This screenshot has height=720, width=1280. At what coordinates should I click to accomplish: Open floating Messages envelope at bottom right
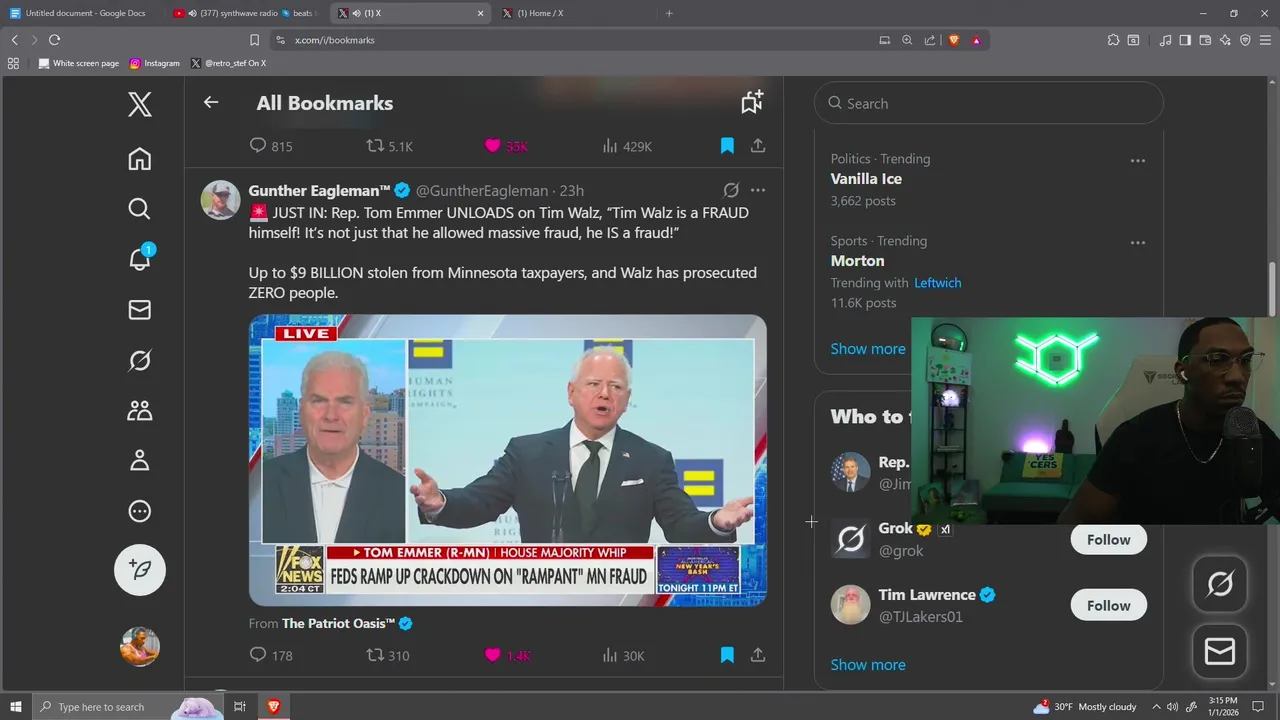(x=1220, y=652)
